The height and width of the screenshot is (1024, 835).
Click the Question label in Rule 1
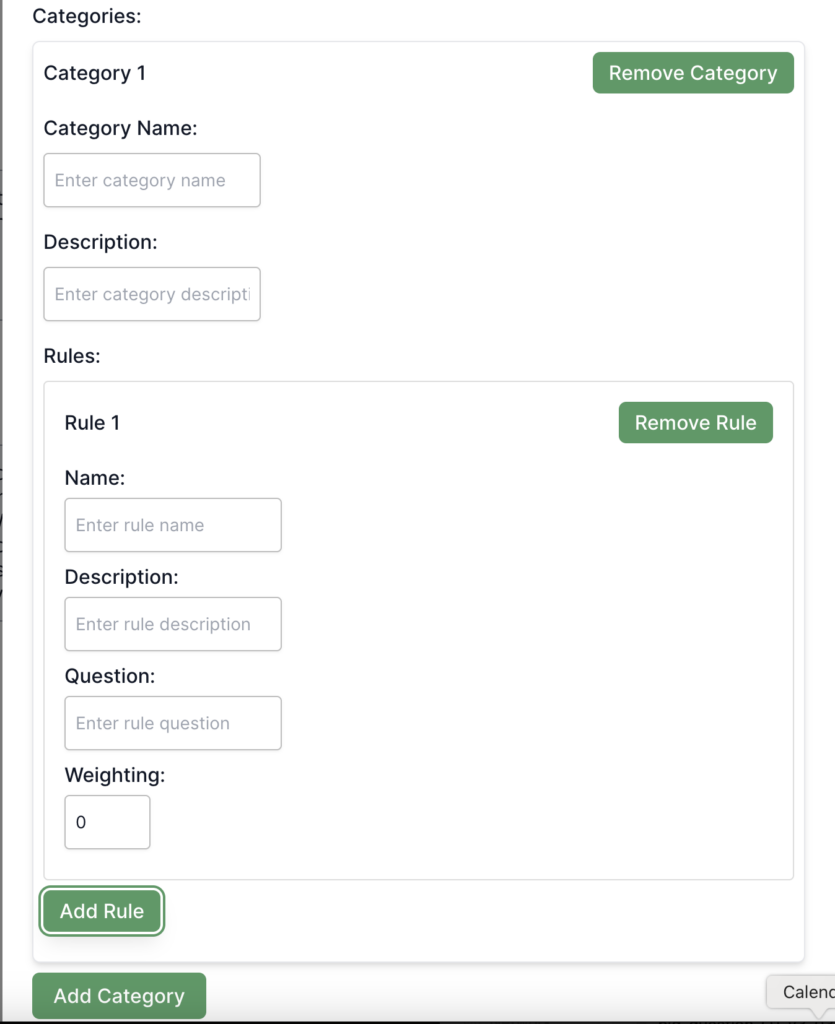(110, 676)
